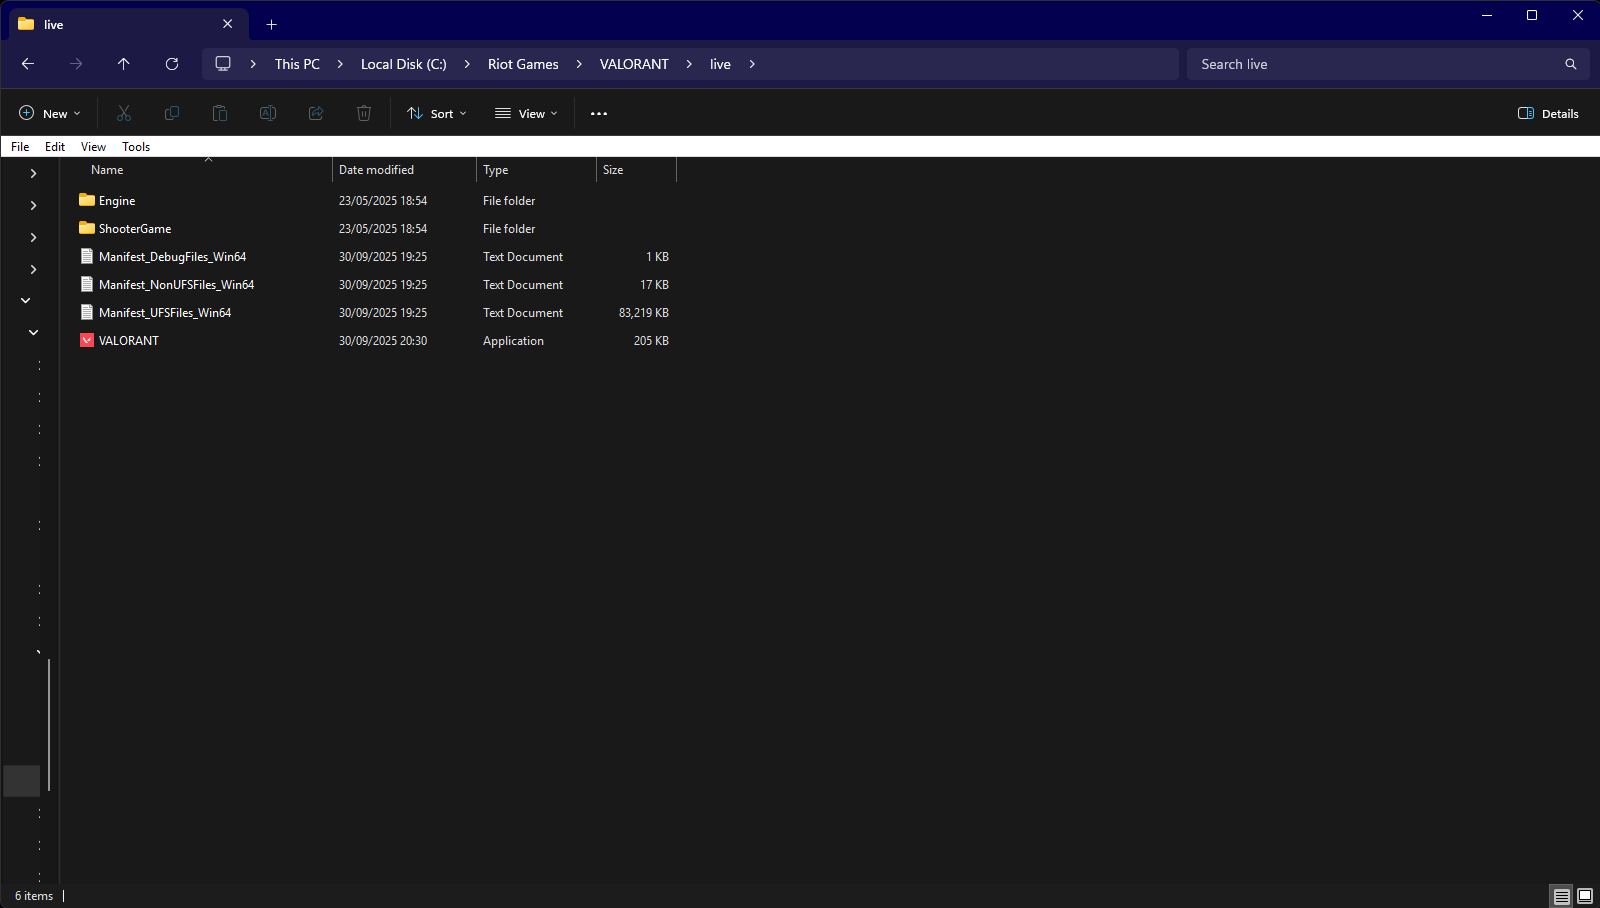Click ShooterGame's 23/05/2025 18:54 date
The height and width of the screenshot is (908, 1600).
tap(383, 229)
